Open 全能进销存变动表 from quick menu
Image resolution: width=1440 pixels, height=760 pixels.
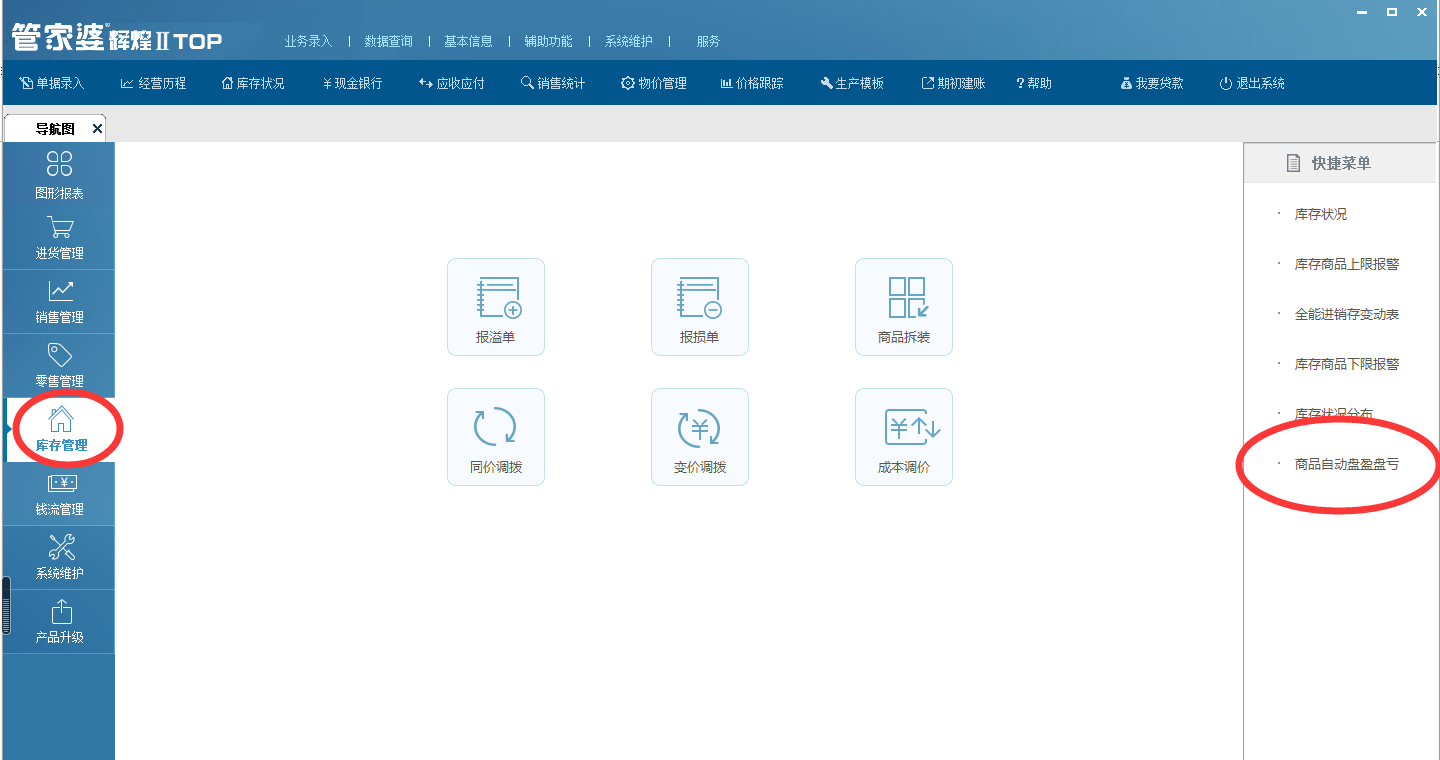(1346, 314)
